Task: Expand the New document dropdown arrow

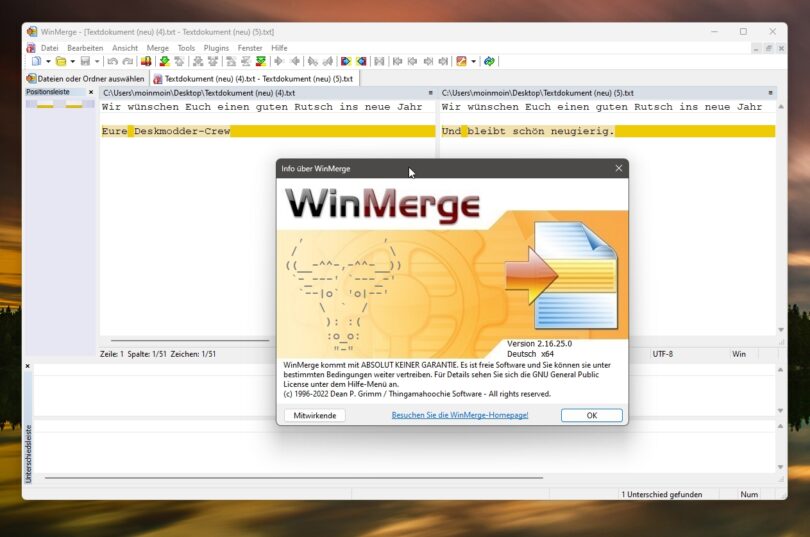Action: [x=47, y=62]
